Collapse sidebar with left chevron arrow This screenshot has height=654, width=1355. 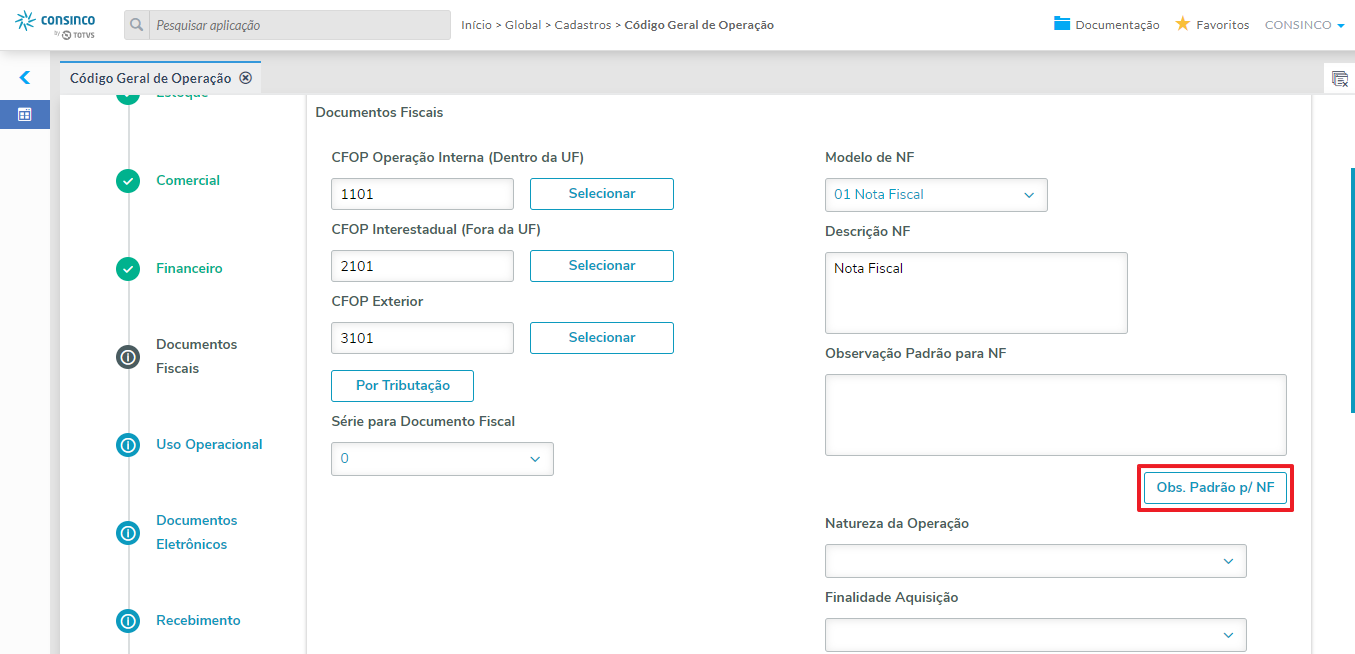click(x=25, y=77)
